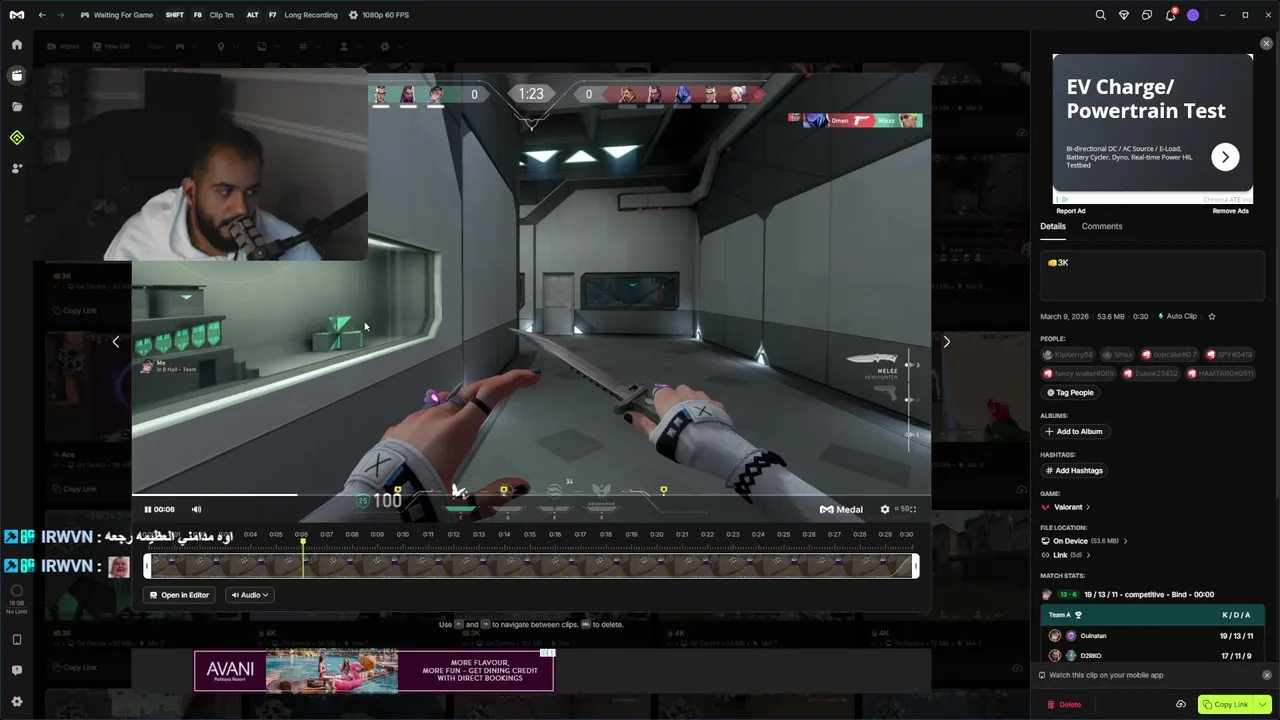Open the notifications bell
Viewport: 1280px width, 720px height.
tap(1170, 15)
